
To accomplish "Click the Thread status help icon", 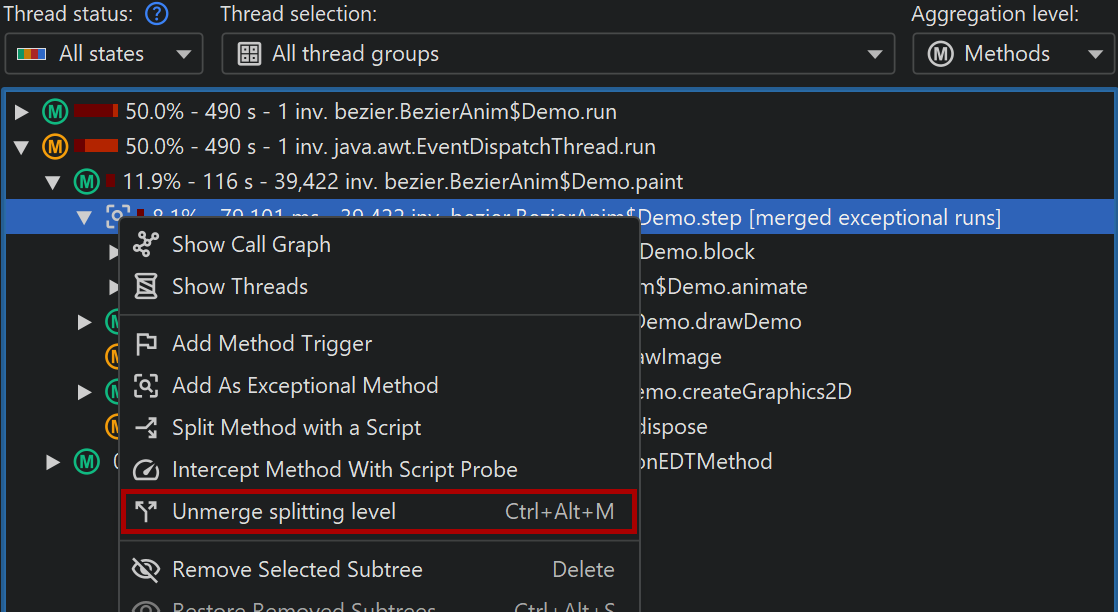I will point(157,15).
